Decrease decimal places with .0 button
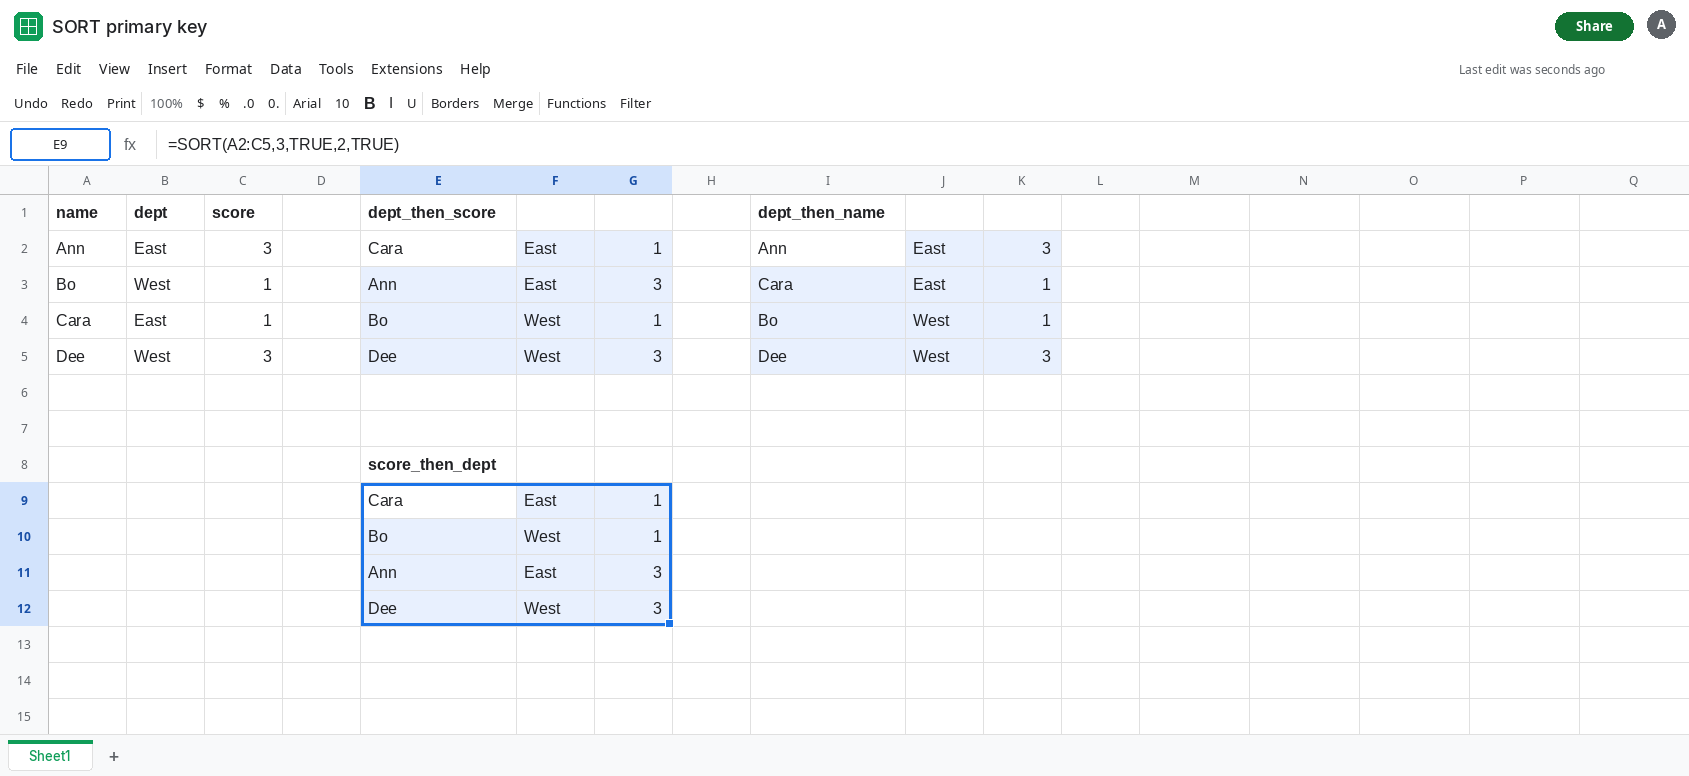 click(248, 103)
